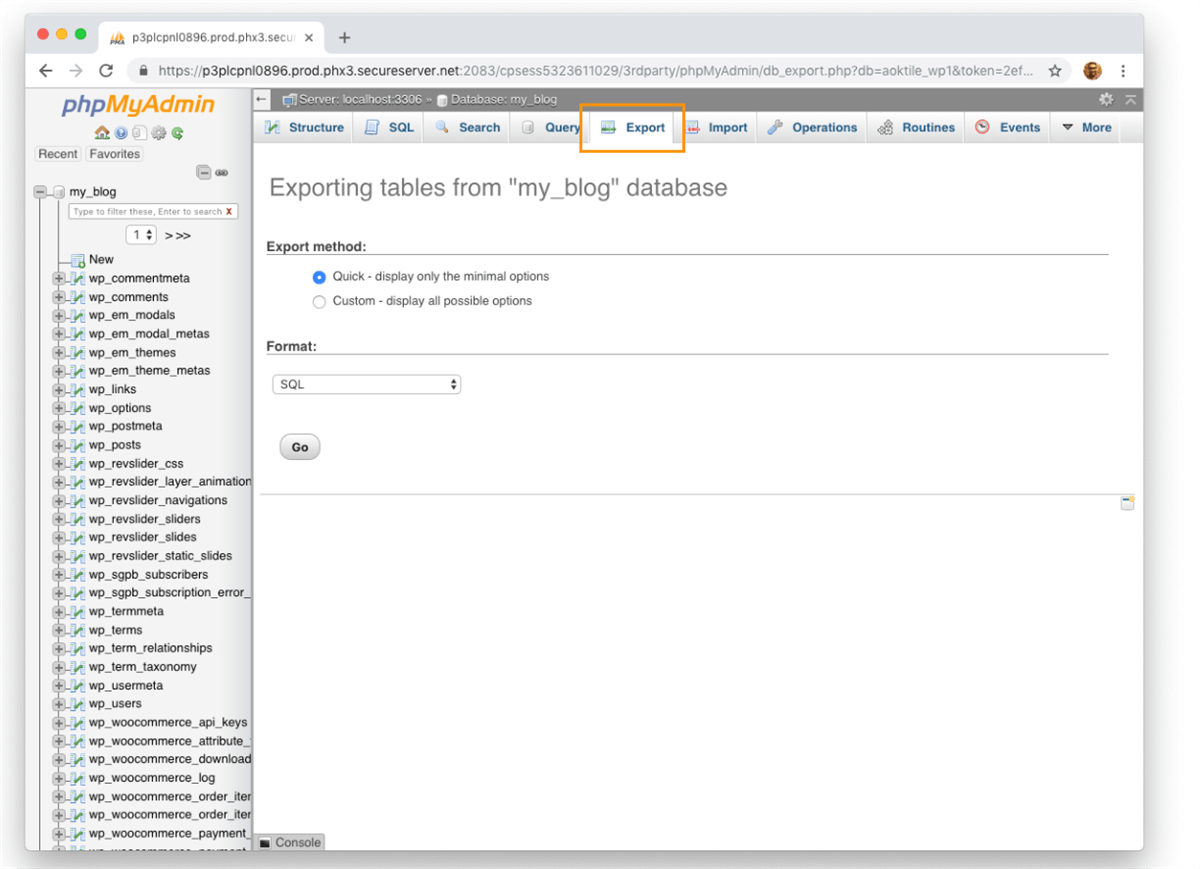Click the navigation panel settings gear
Image resolution: width=1200 pixels, height=869 pixels.
(x=159, y=133)
